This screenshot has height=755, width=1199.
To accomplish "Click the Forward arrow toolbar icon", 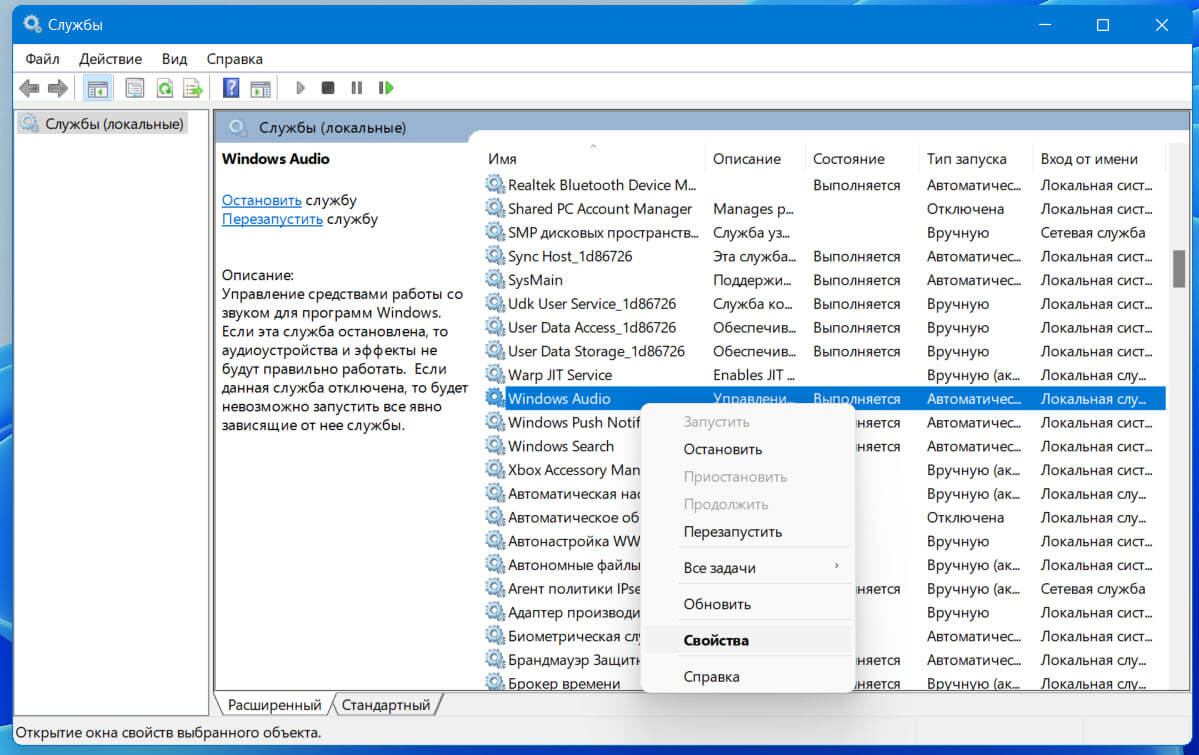I will (x=57, y=88).
